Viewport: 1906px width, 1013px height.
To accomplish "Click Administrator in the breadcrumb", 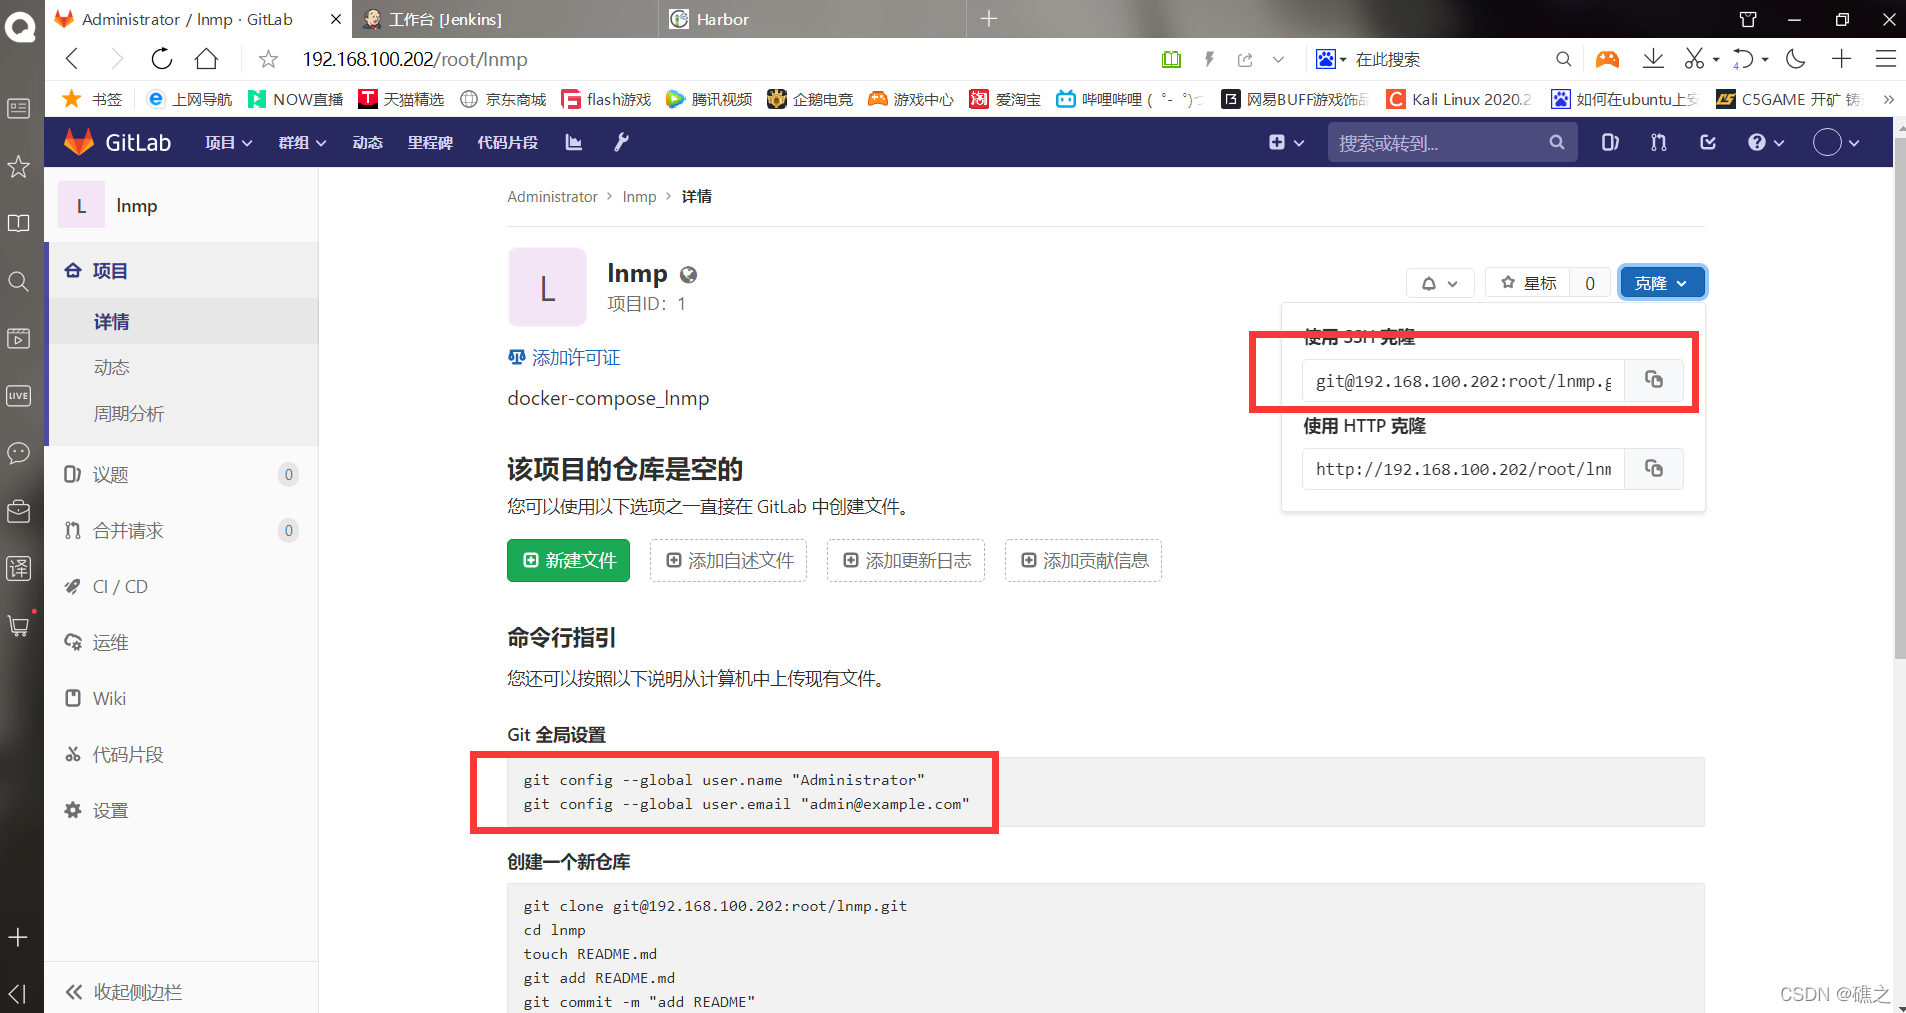I will pos(552,196).
